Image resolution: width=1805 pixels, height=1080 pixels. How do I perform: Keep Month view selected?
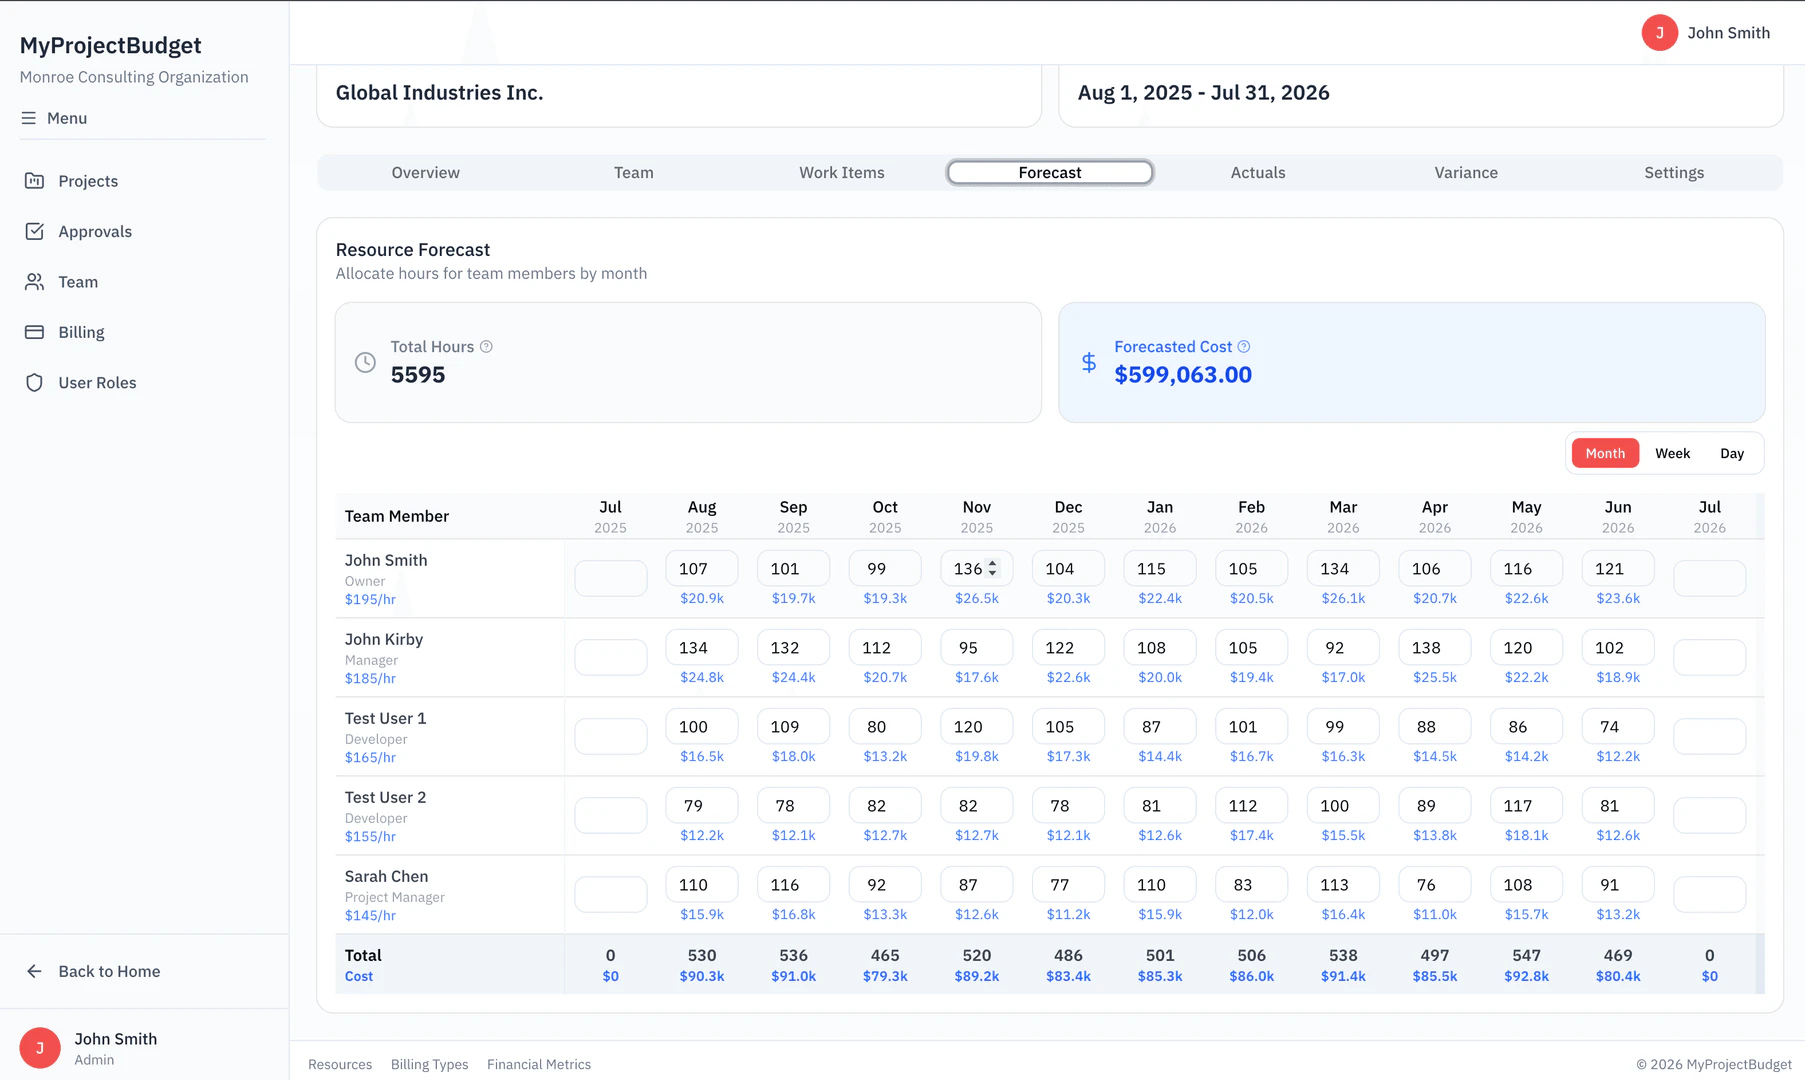tap(1604, 453)
